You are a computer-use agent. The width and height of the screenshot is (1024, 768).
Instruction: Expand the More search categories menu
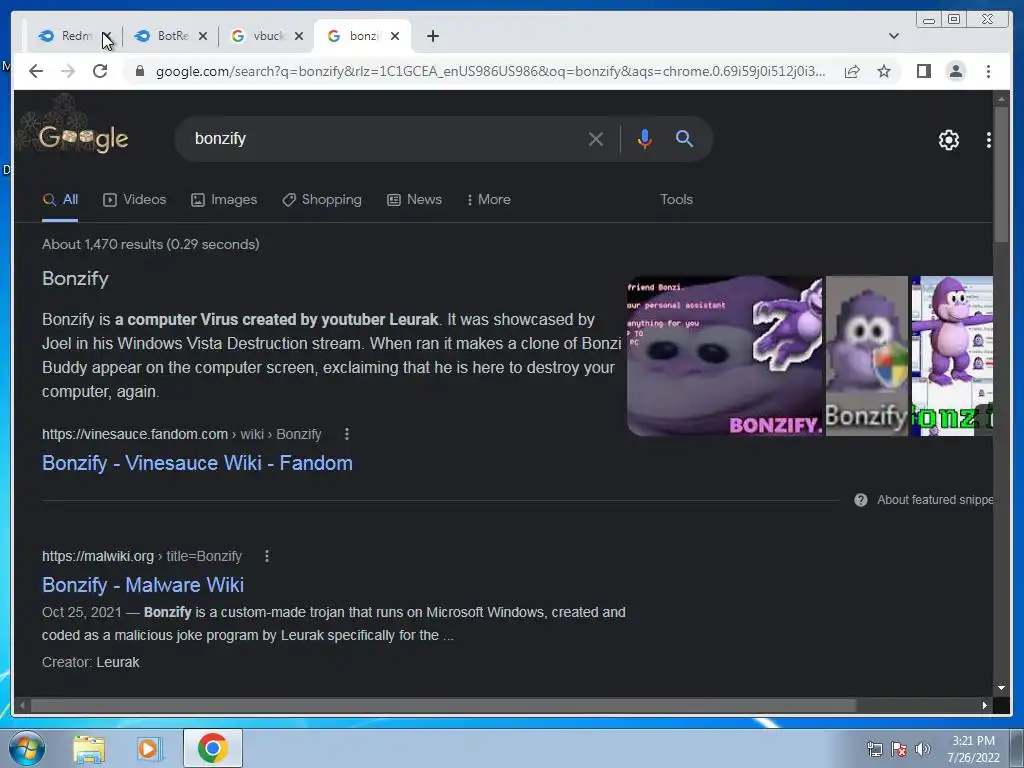click(488, 200)
